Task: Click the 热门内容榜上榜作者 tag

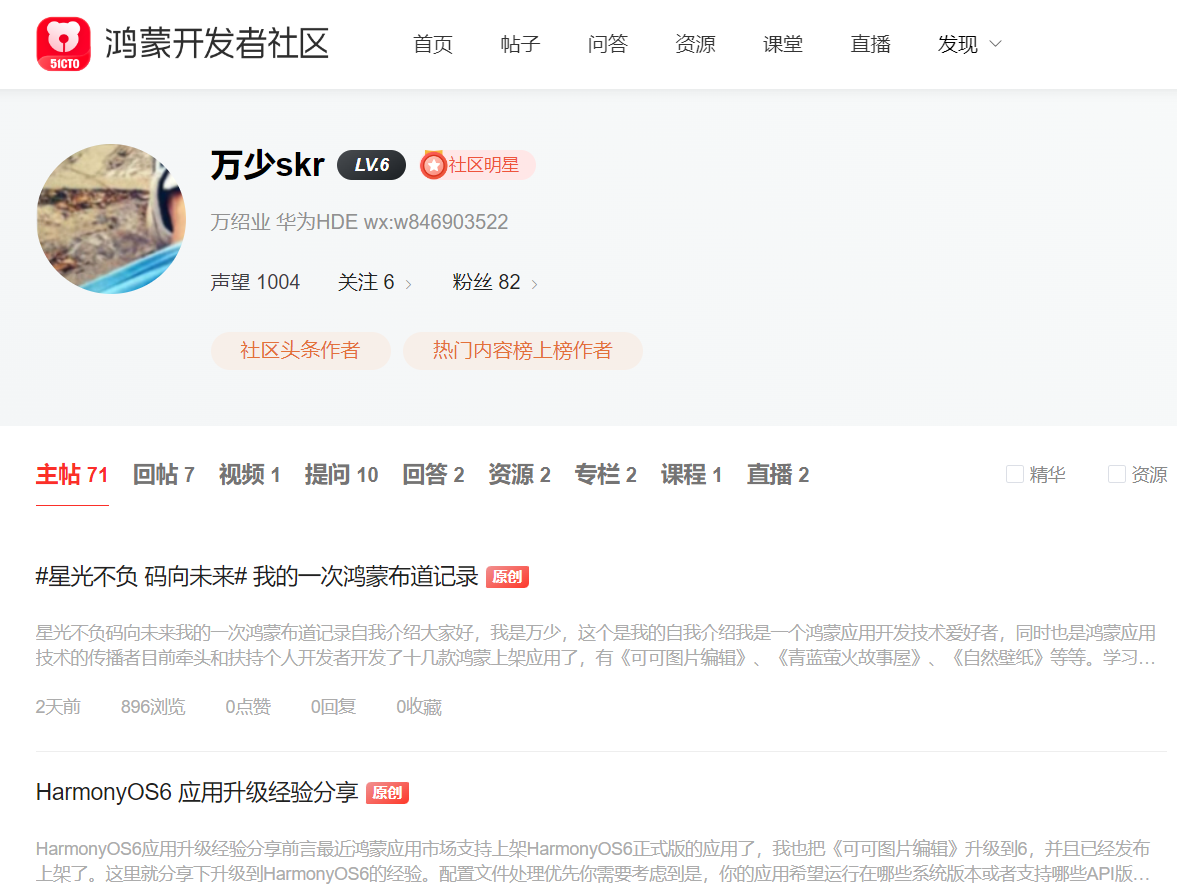Action: pyautogui.click(x=522, y=351)
